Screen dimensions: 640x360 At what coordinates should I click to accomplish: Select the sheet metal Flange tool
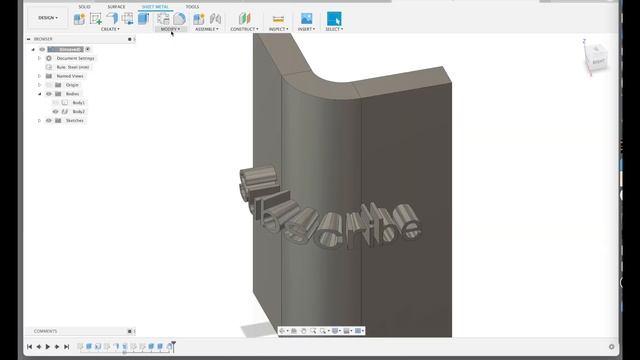coord(112,18)
